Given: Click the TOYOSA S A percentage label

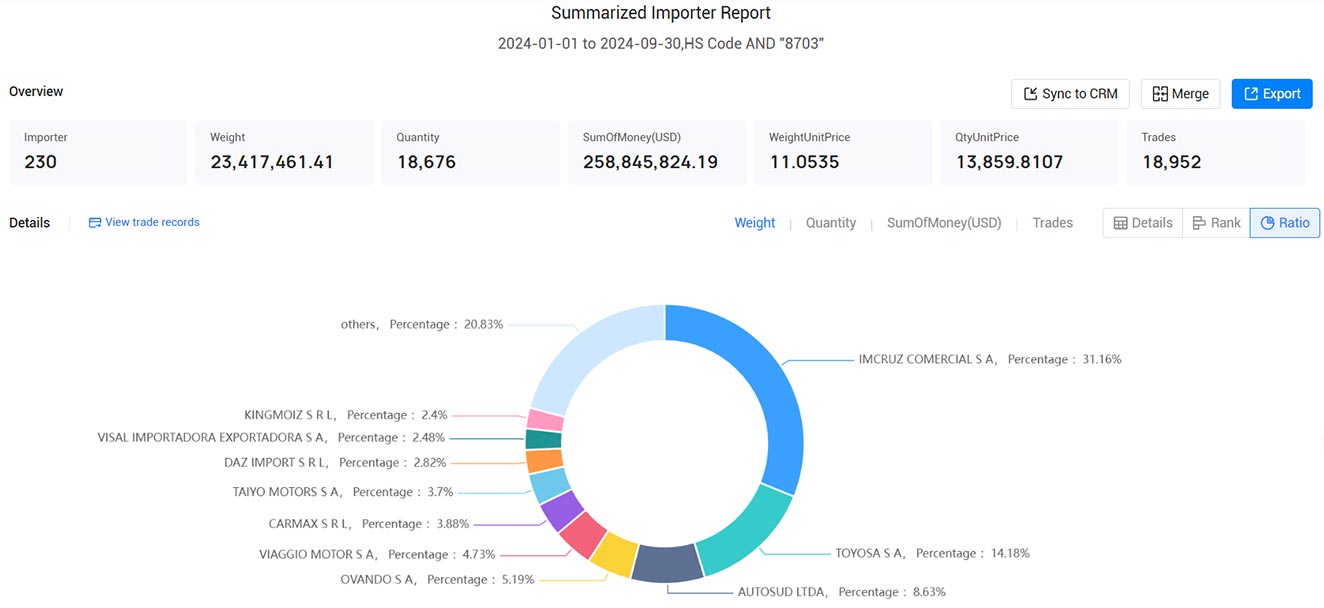Looking at the screenshot, I should (x=932, y=553).
